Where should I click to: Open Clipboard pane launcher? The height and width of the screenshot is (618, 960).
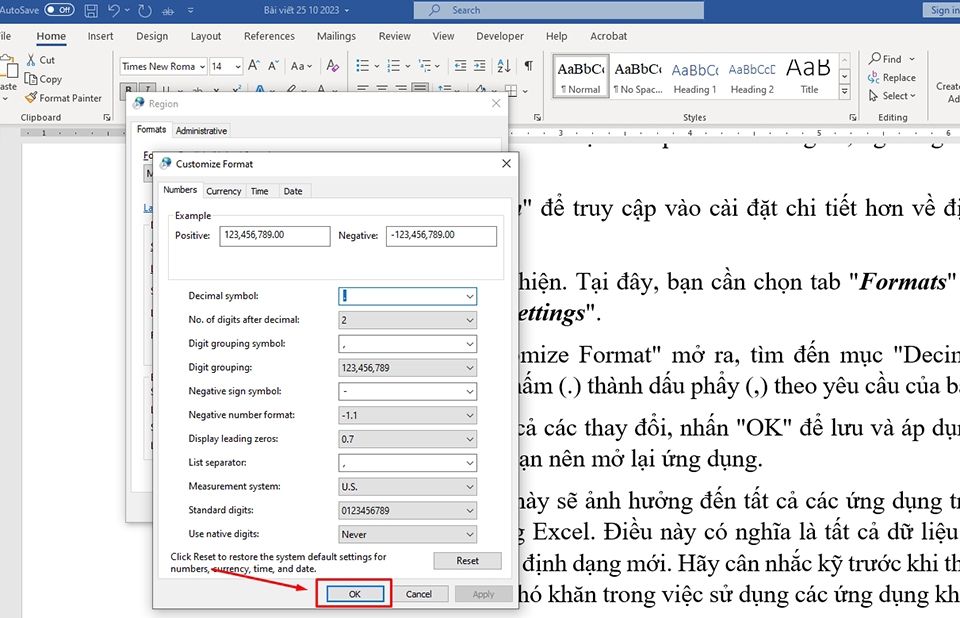coord(107,117)
